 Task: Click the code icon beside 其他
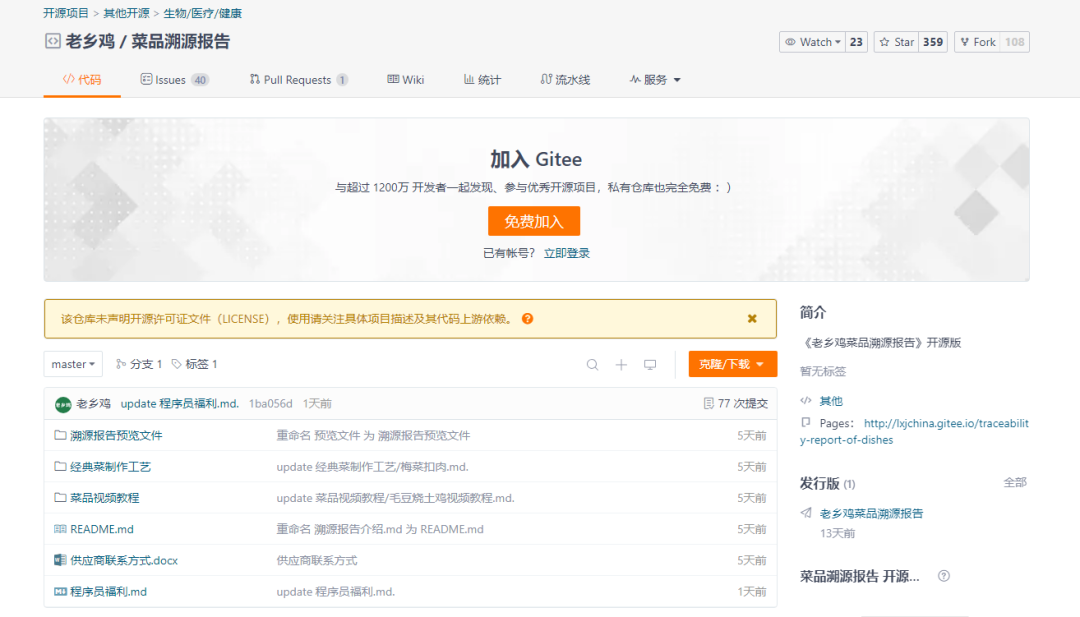pos(806,400)
